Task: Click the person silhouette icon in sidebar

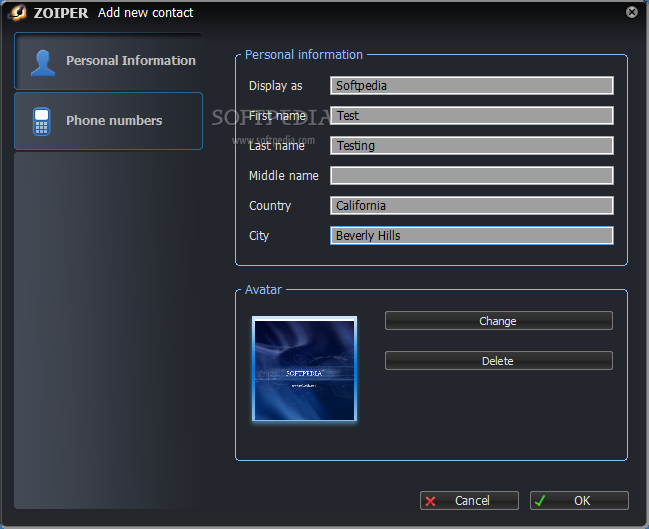Action: [x=43, y=63]
